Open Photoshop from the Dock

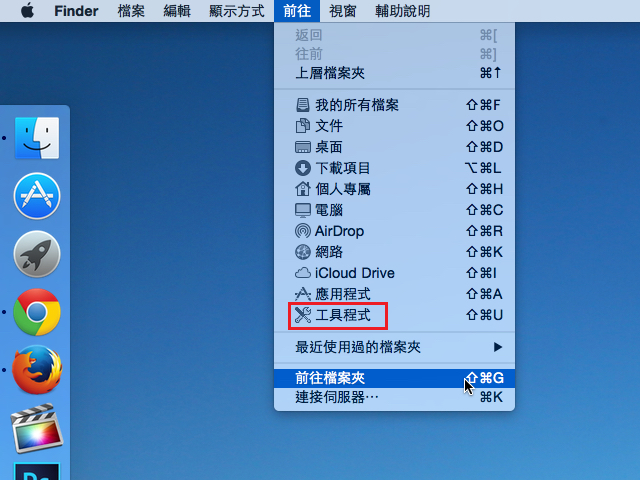(x=37, y=471)
